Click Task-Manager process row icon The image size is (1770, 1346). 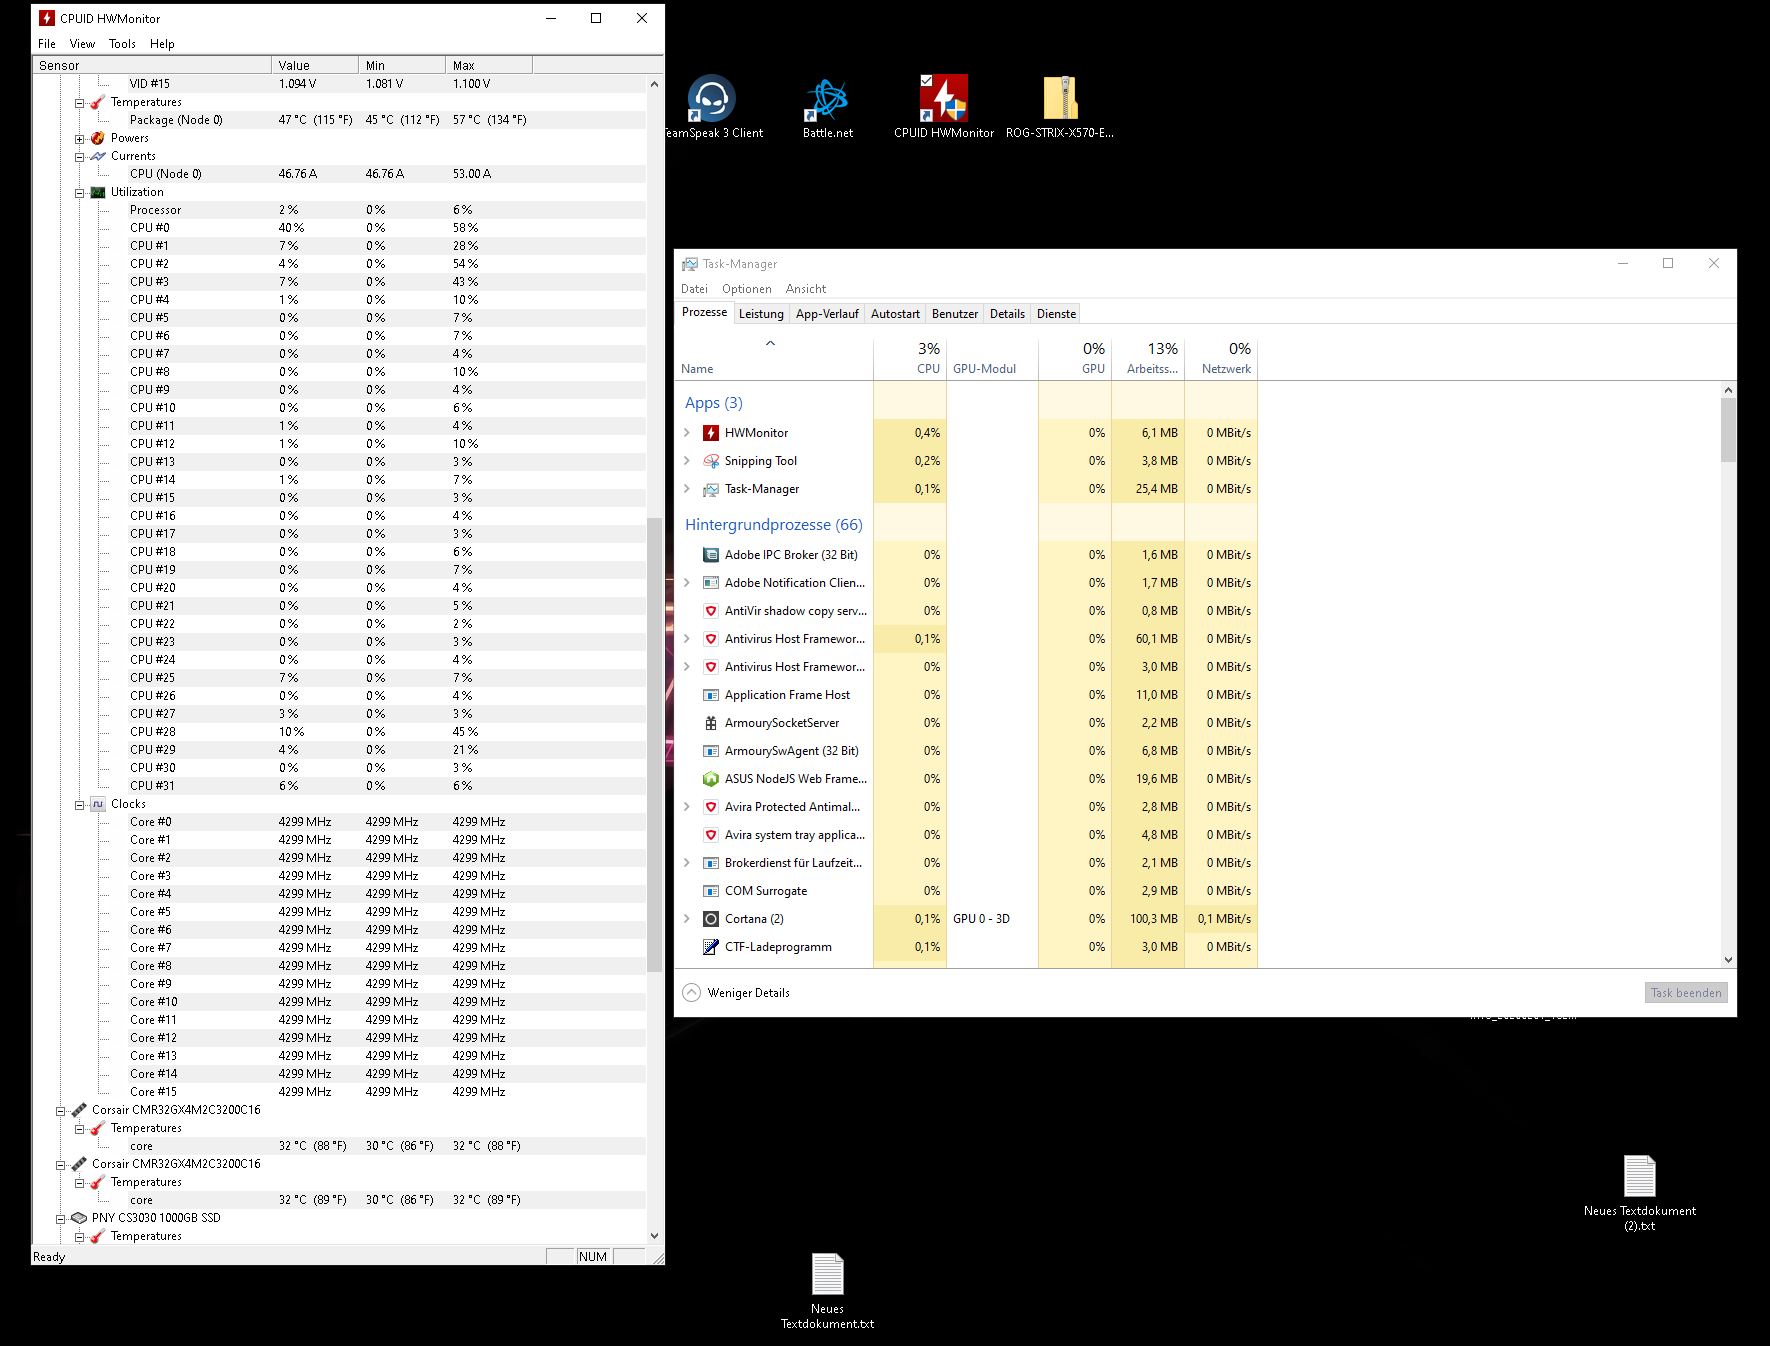(711, 489)
